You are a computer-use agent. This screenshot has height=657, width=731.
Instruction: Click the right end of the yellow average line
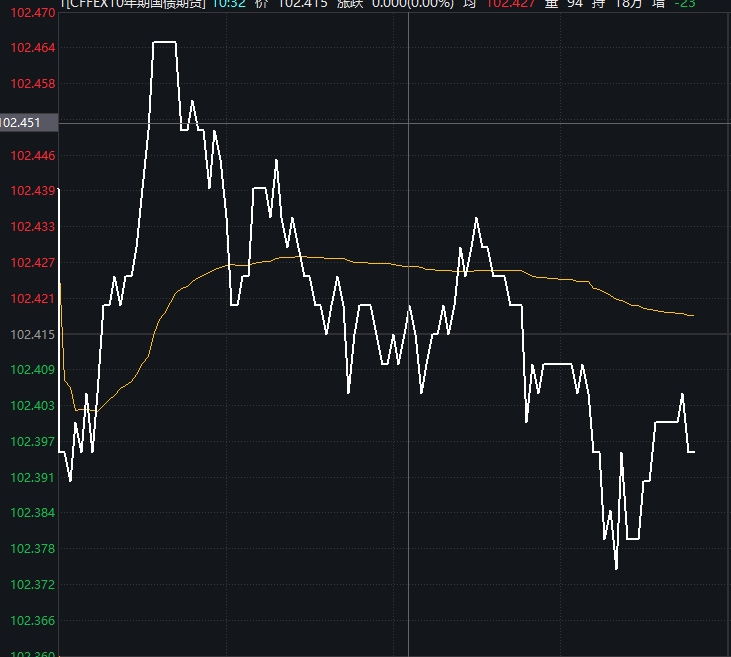pos(693,315)
